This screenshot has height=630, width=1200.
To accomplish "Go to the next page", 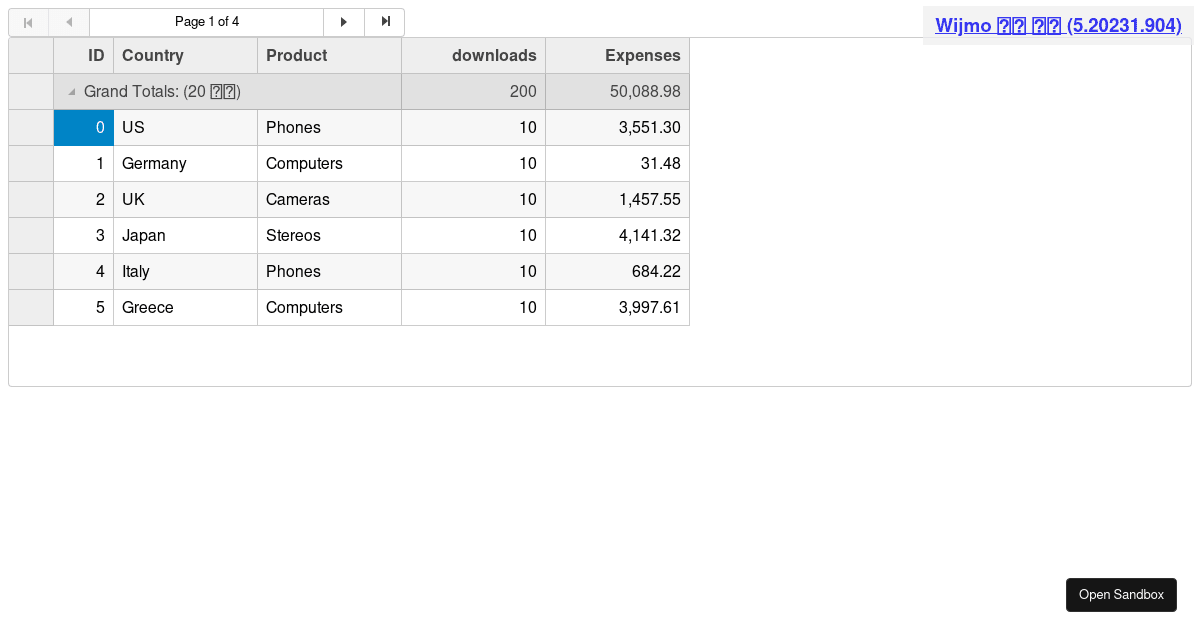I will pos(344,22).
